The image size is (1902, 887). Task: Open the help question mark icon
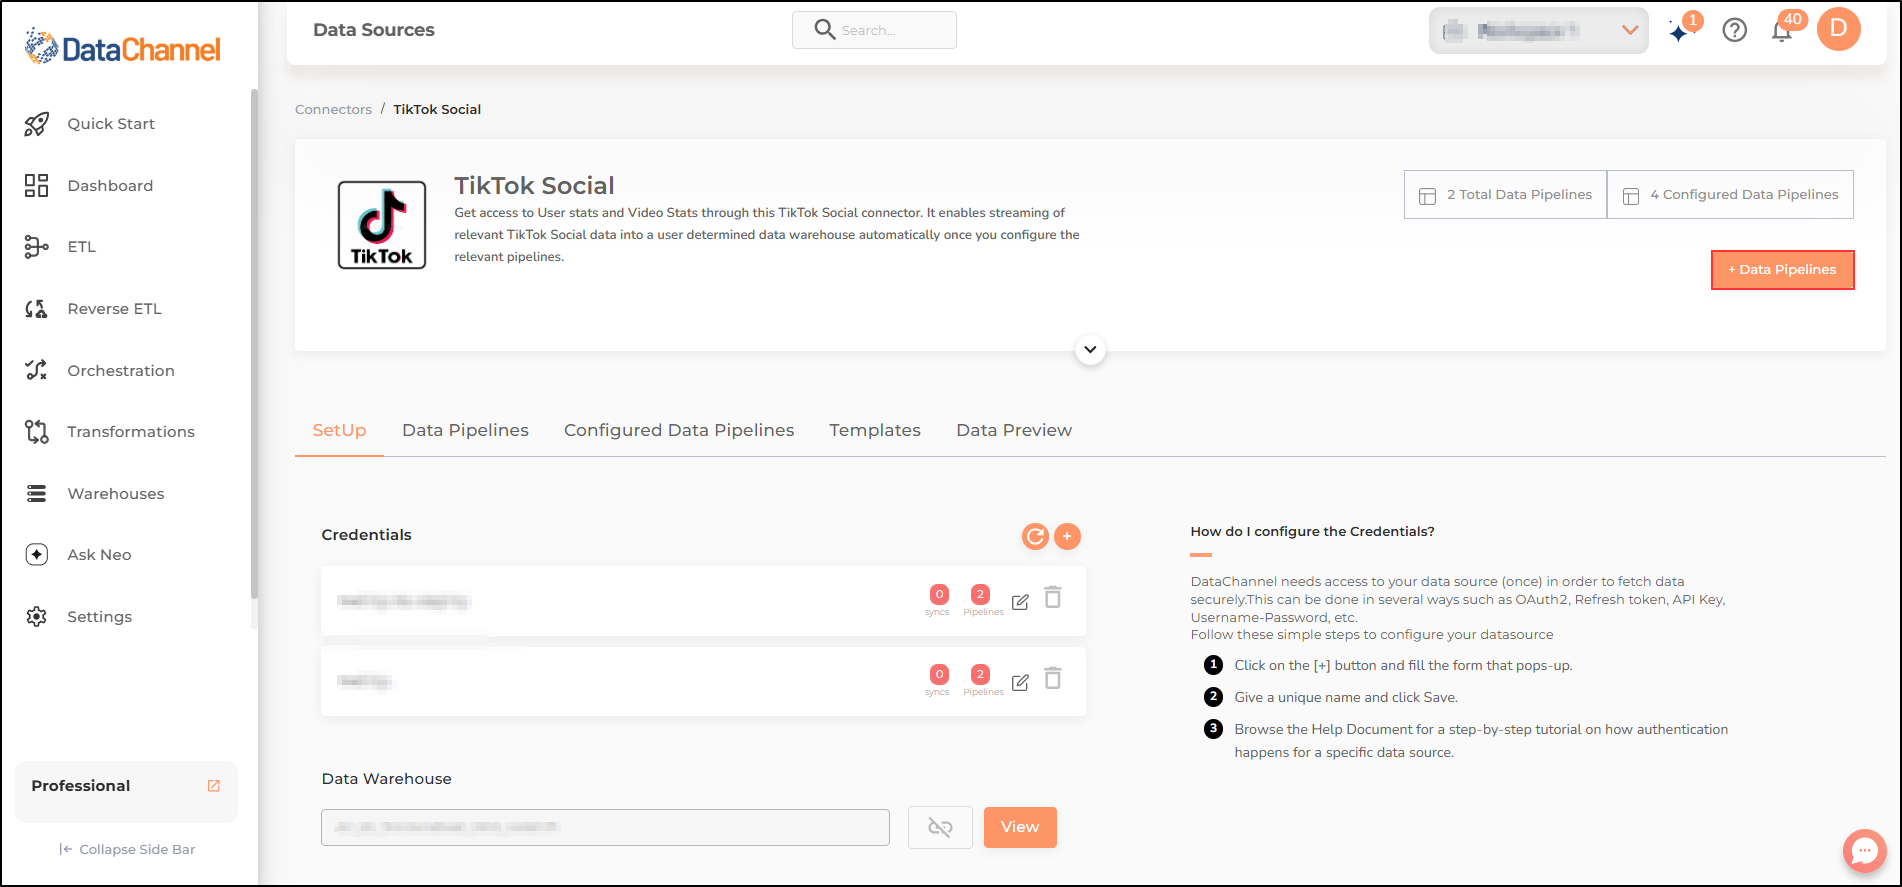pyautogui.click(x=1735, y=30)
